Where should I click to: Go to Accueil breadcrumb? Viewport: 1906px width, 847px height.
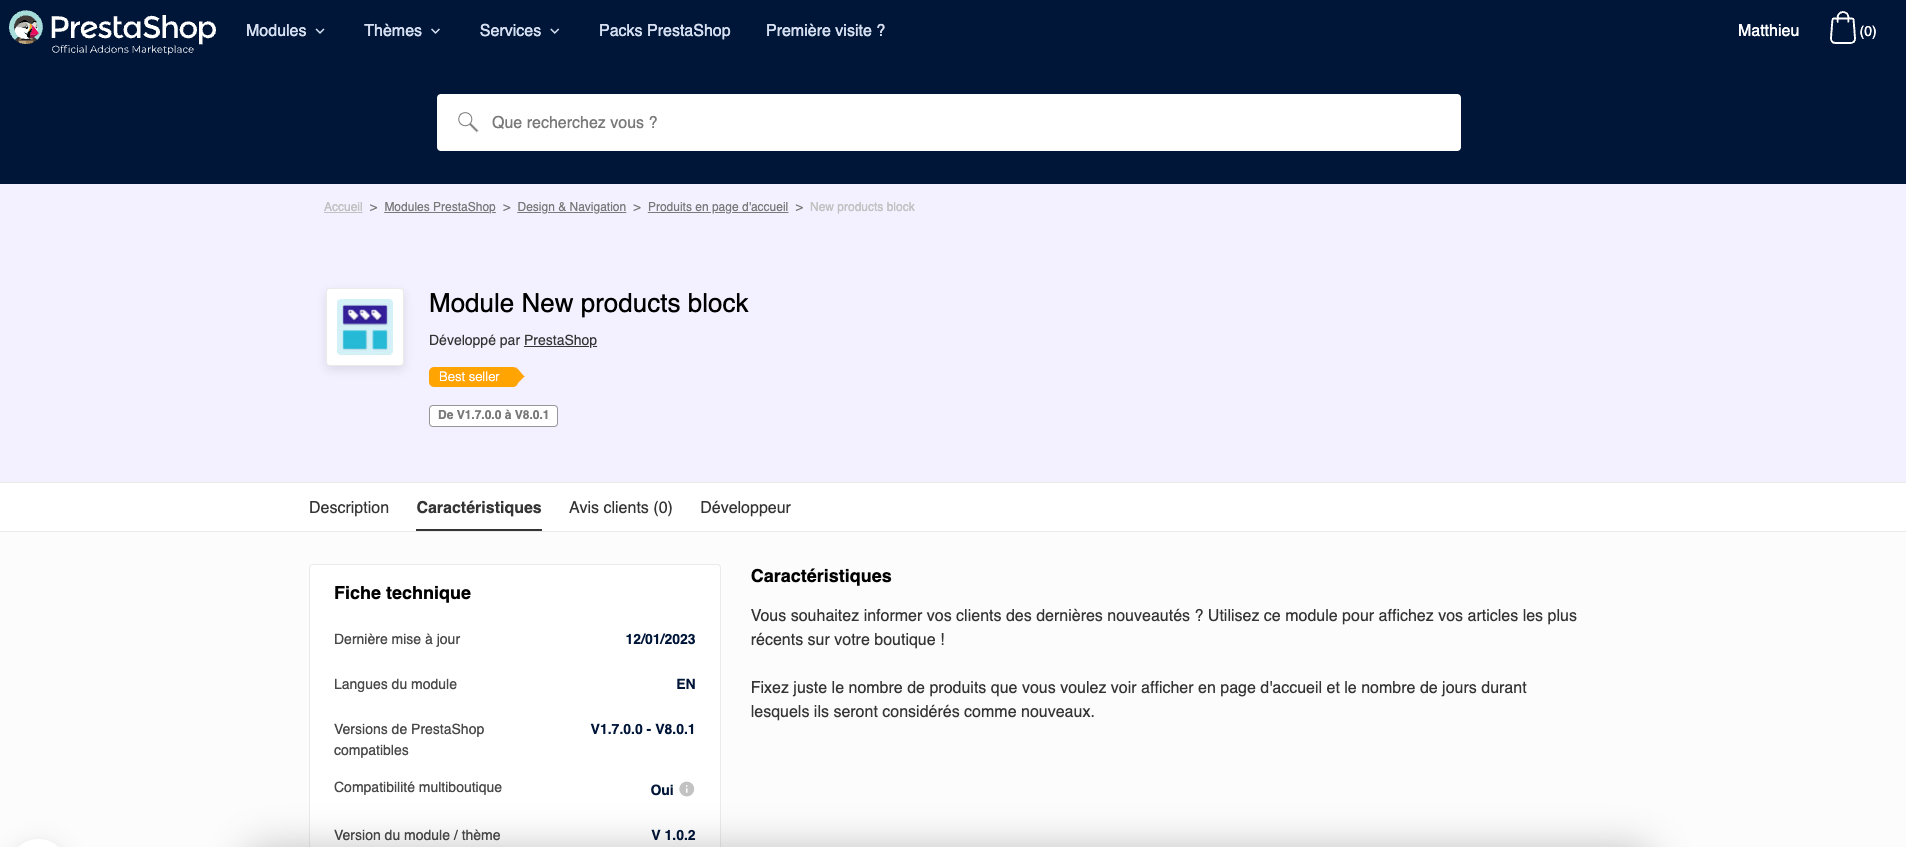tap(343, 207)
